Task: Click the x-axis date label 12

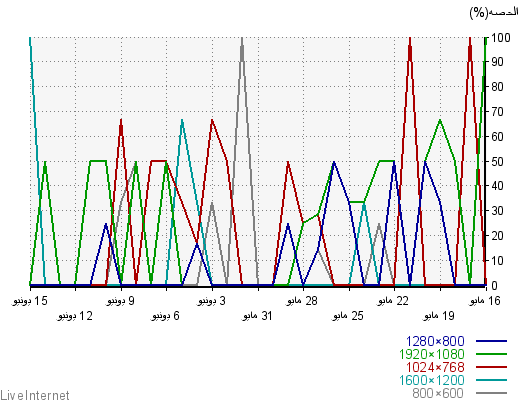Action: click(x=75, y=316)
